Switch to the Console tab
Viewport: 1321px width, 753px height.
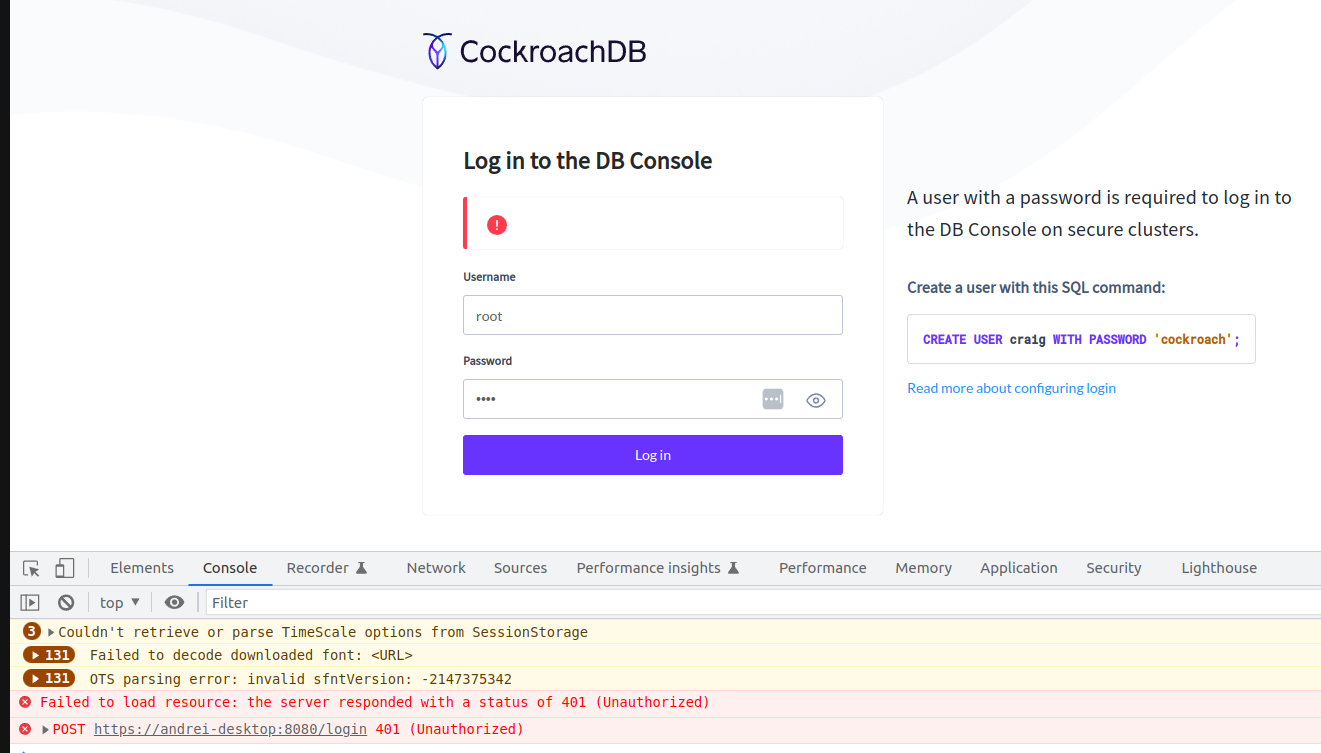230,568
